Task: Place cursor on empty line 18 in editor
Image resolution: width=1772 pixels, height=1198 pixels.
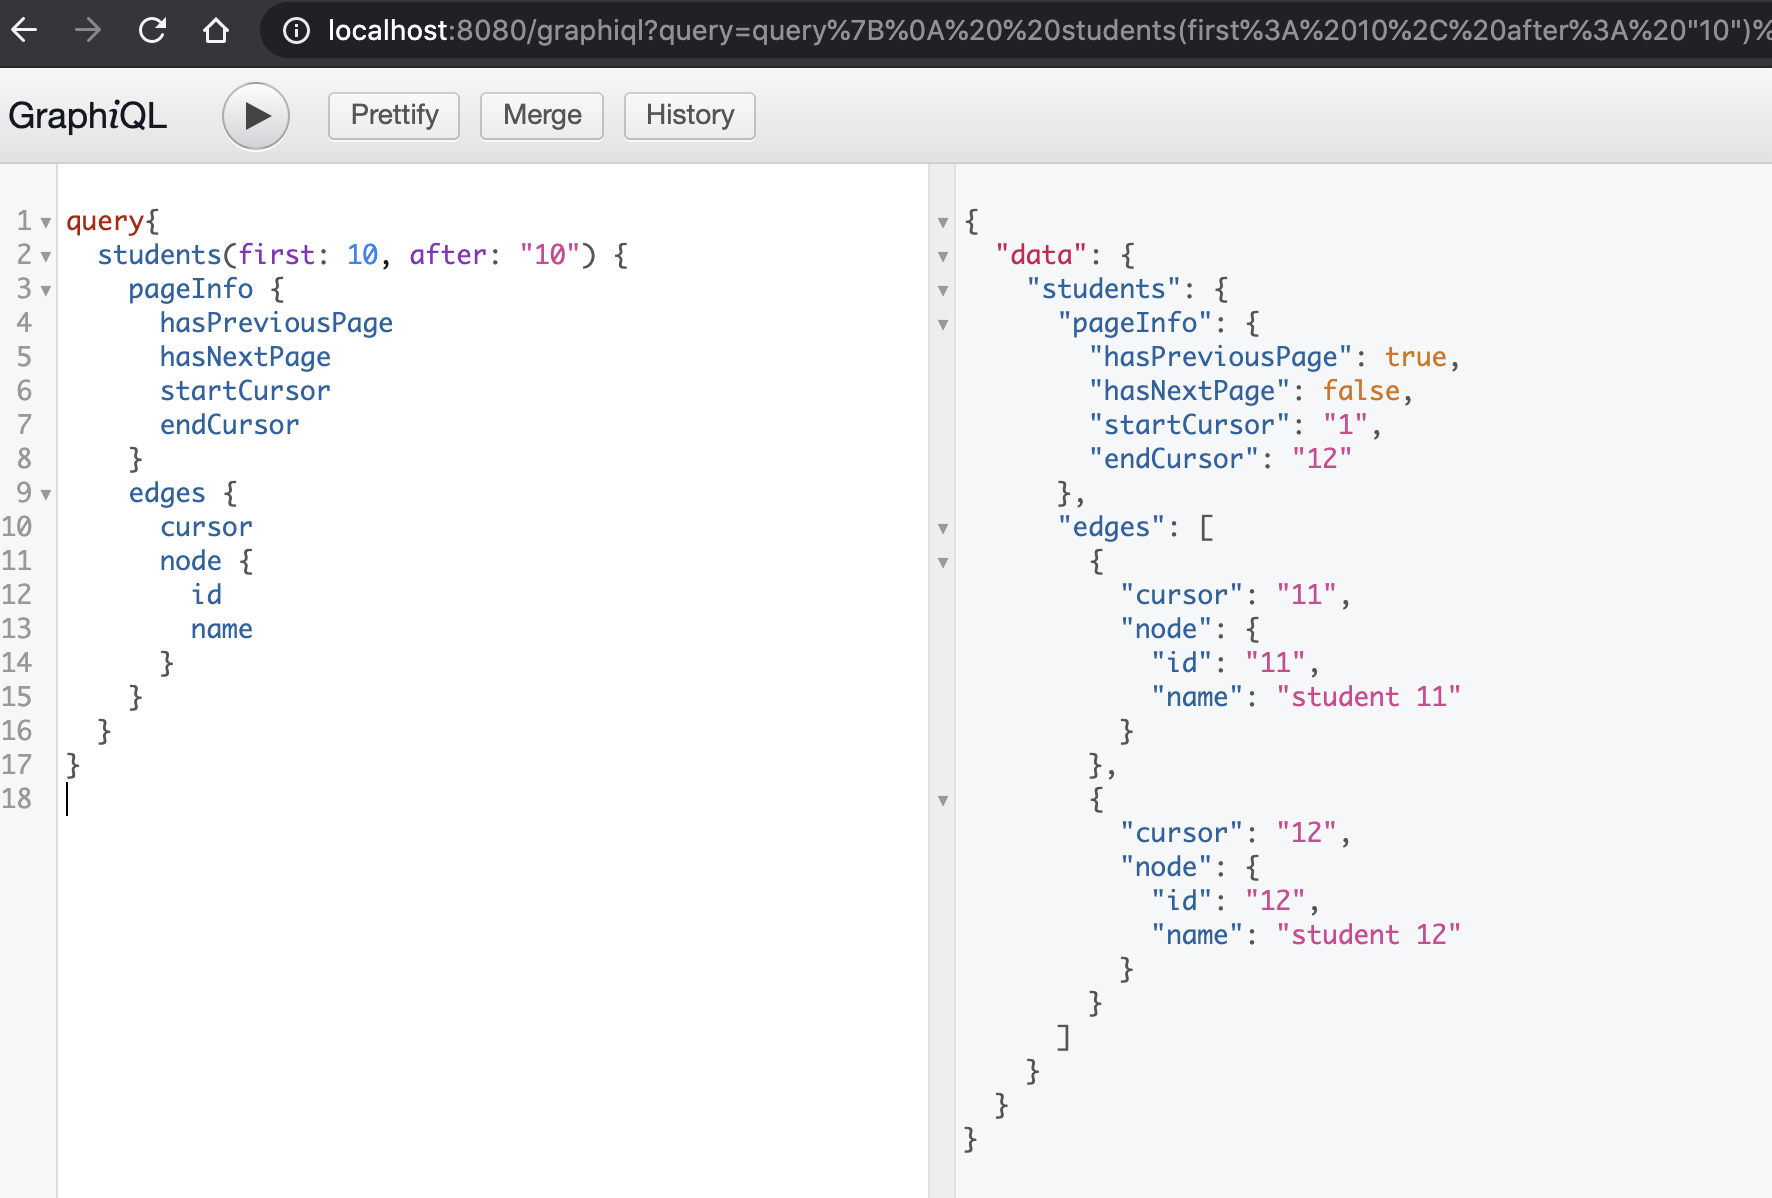Action: (x=300, y=799)
